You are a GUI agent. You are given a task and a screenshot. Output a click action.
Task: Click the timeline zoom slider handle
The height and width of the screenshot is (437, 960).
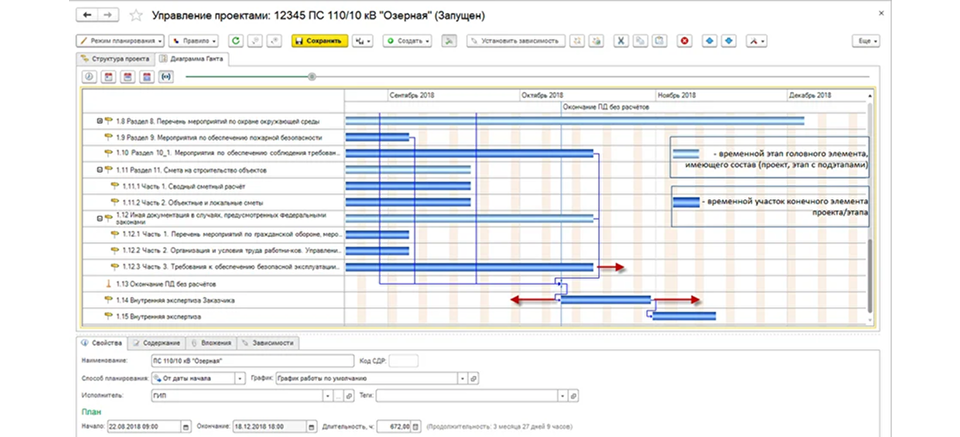pyautogui.click(x=312, y=77)
